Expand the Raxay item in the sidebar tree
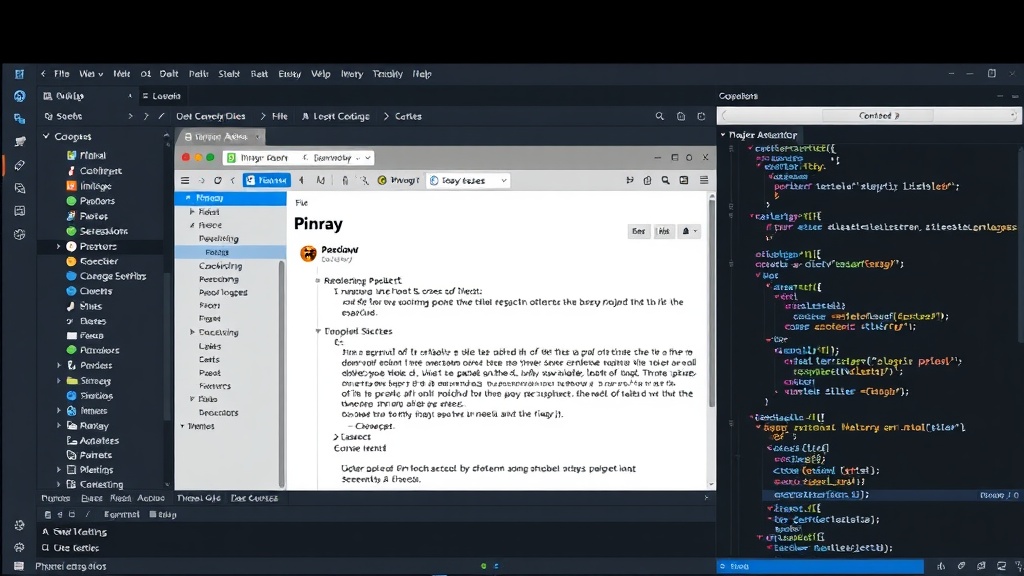 coord(58,426)
